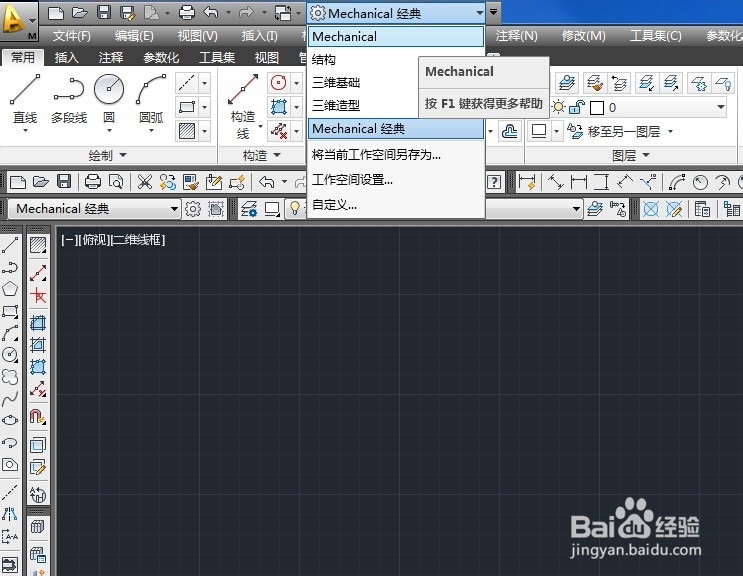Viewport: 743px width, 576px height.
Task: Click the Save icon in quick access bar
Action: [x=104, y=13]
